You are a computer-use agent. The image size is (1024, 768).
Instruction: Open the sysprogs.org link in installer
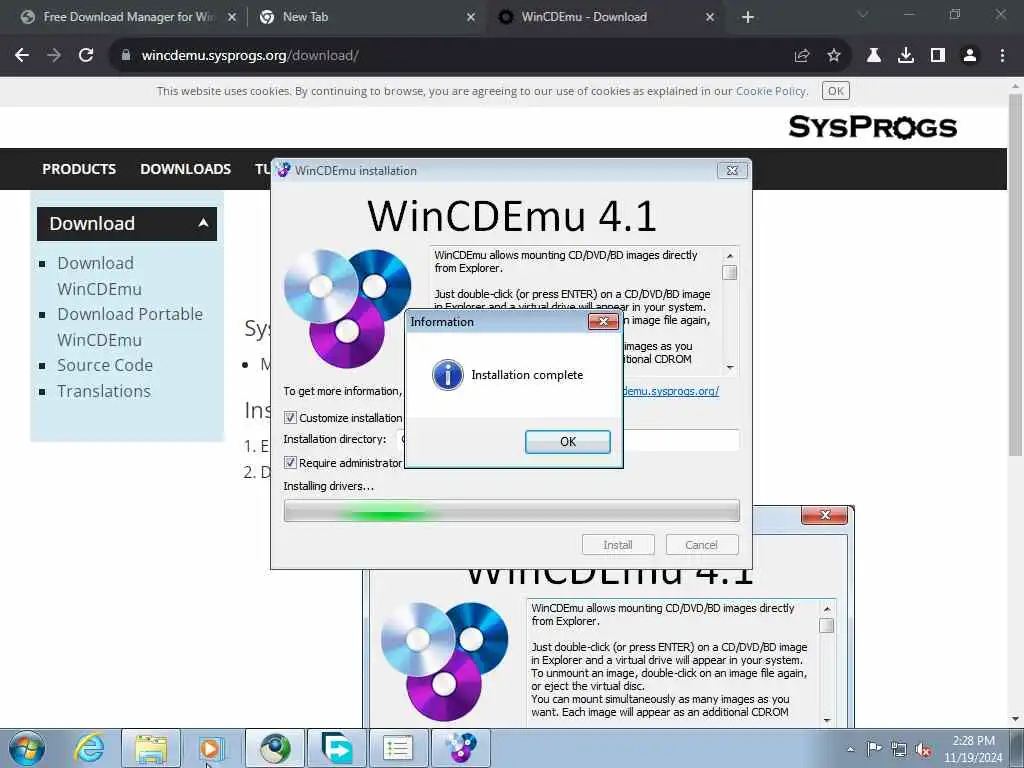671,391
